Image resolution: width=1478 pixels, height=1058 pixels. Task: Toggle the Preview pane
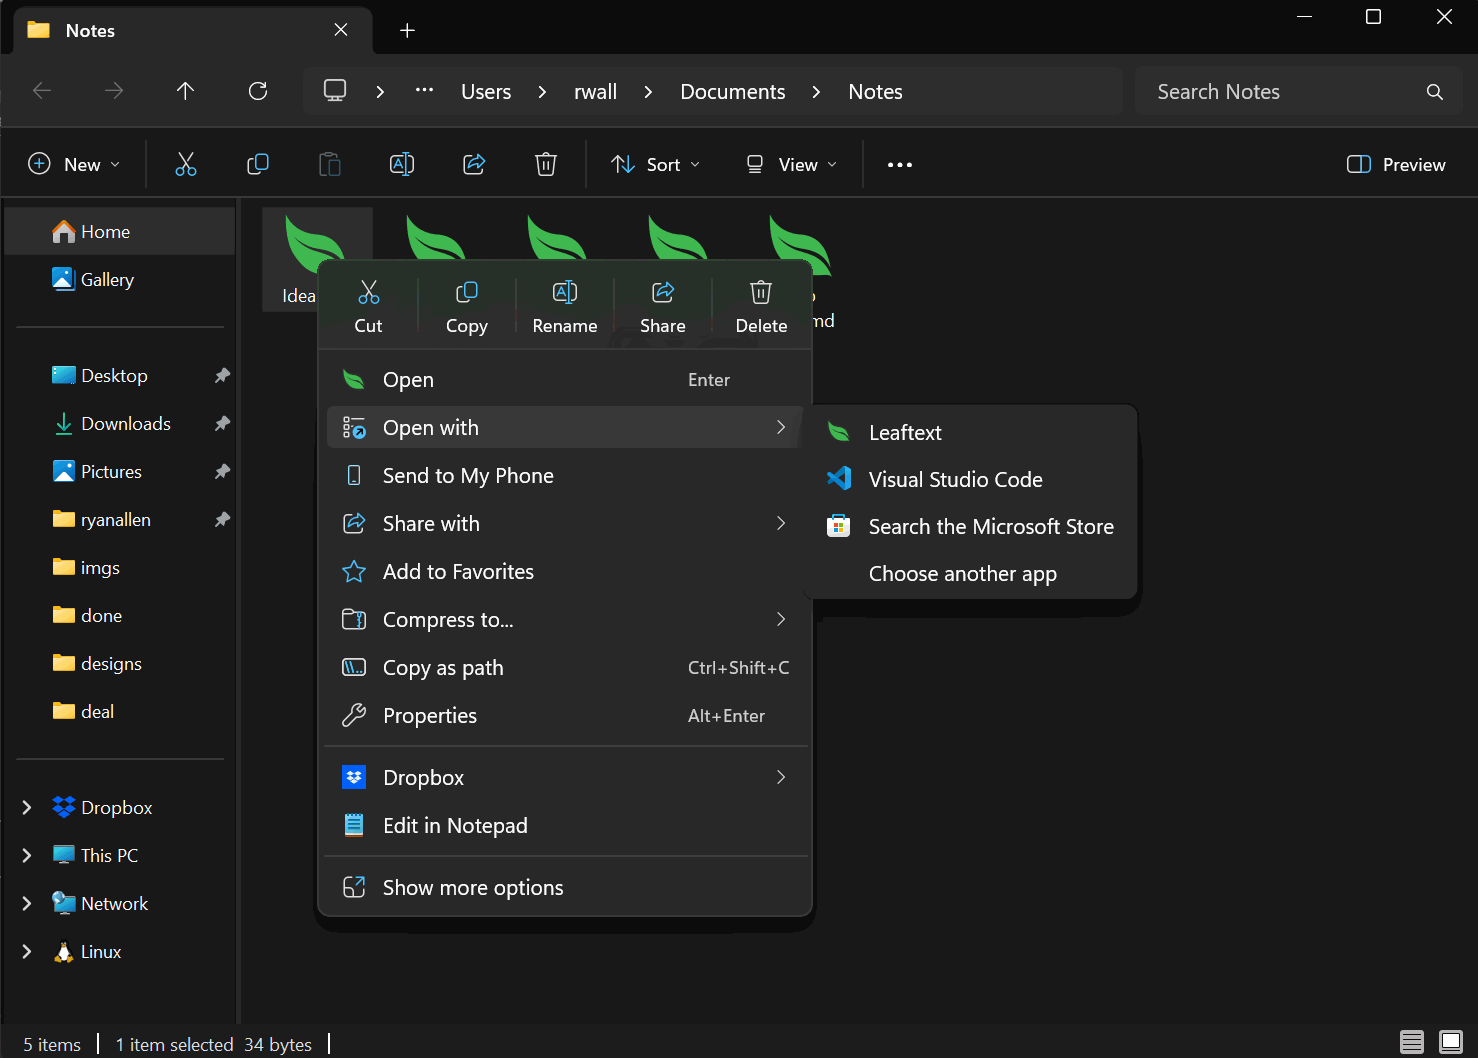[x=1396, y=164]
